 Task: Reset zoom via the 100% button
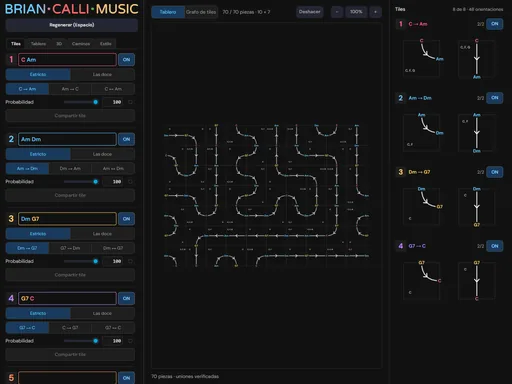[x=356, y=12]
